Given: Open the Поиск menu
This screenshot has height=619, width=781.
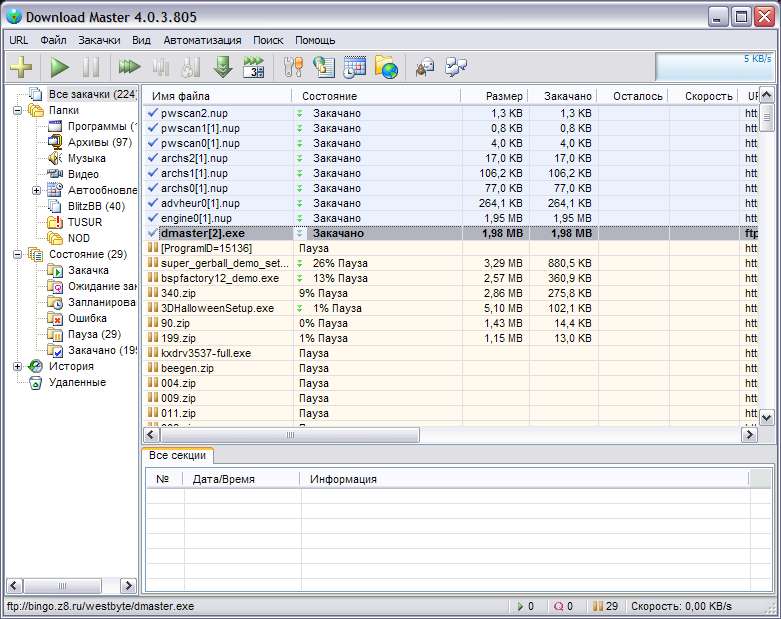Looking at the screenshot, I should click(x=268, y=40).
